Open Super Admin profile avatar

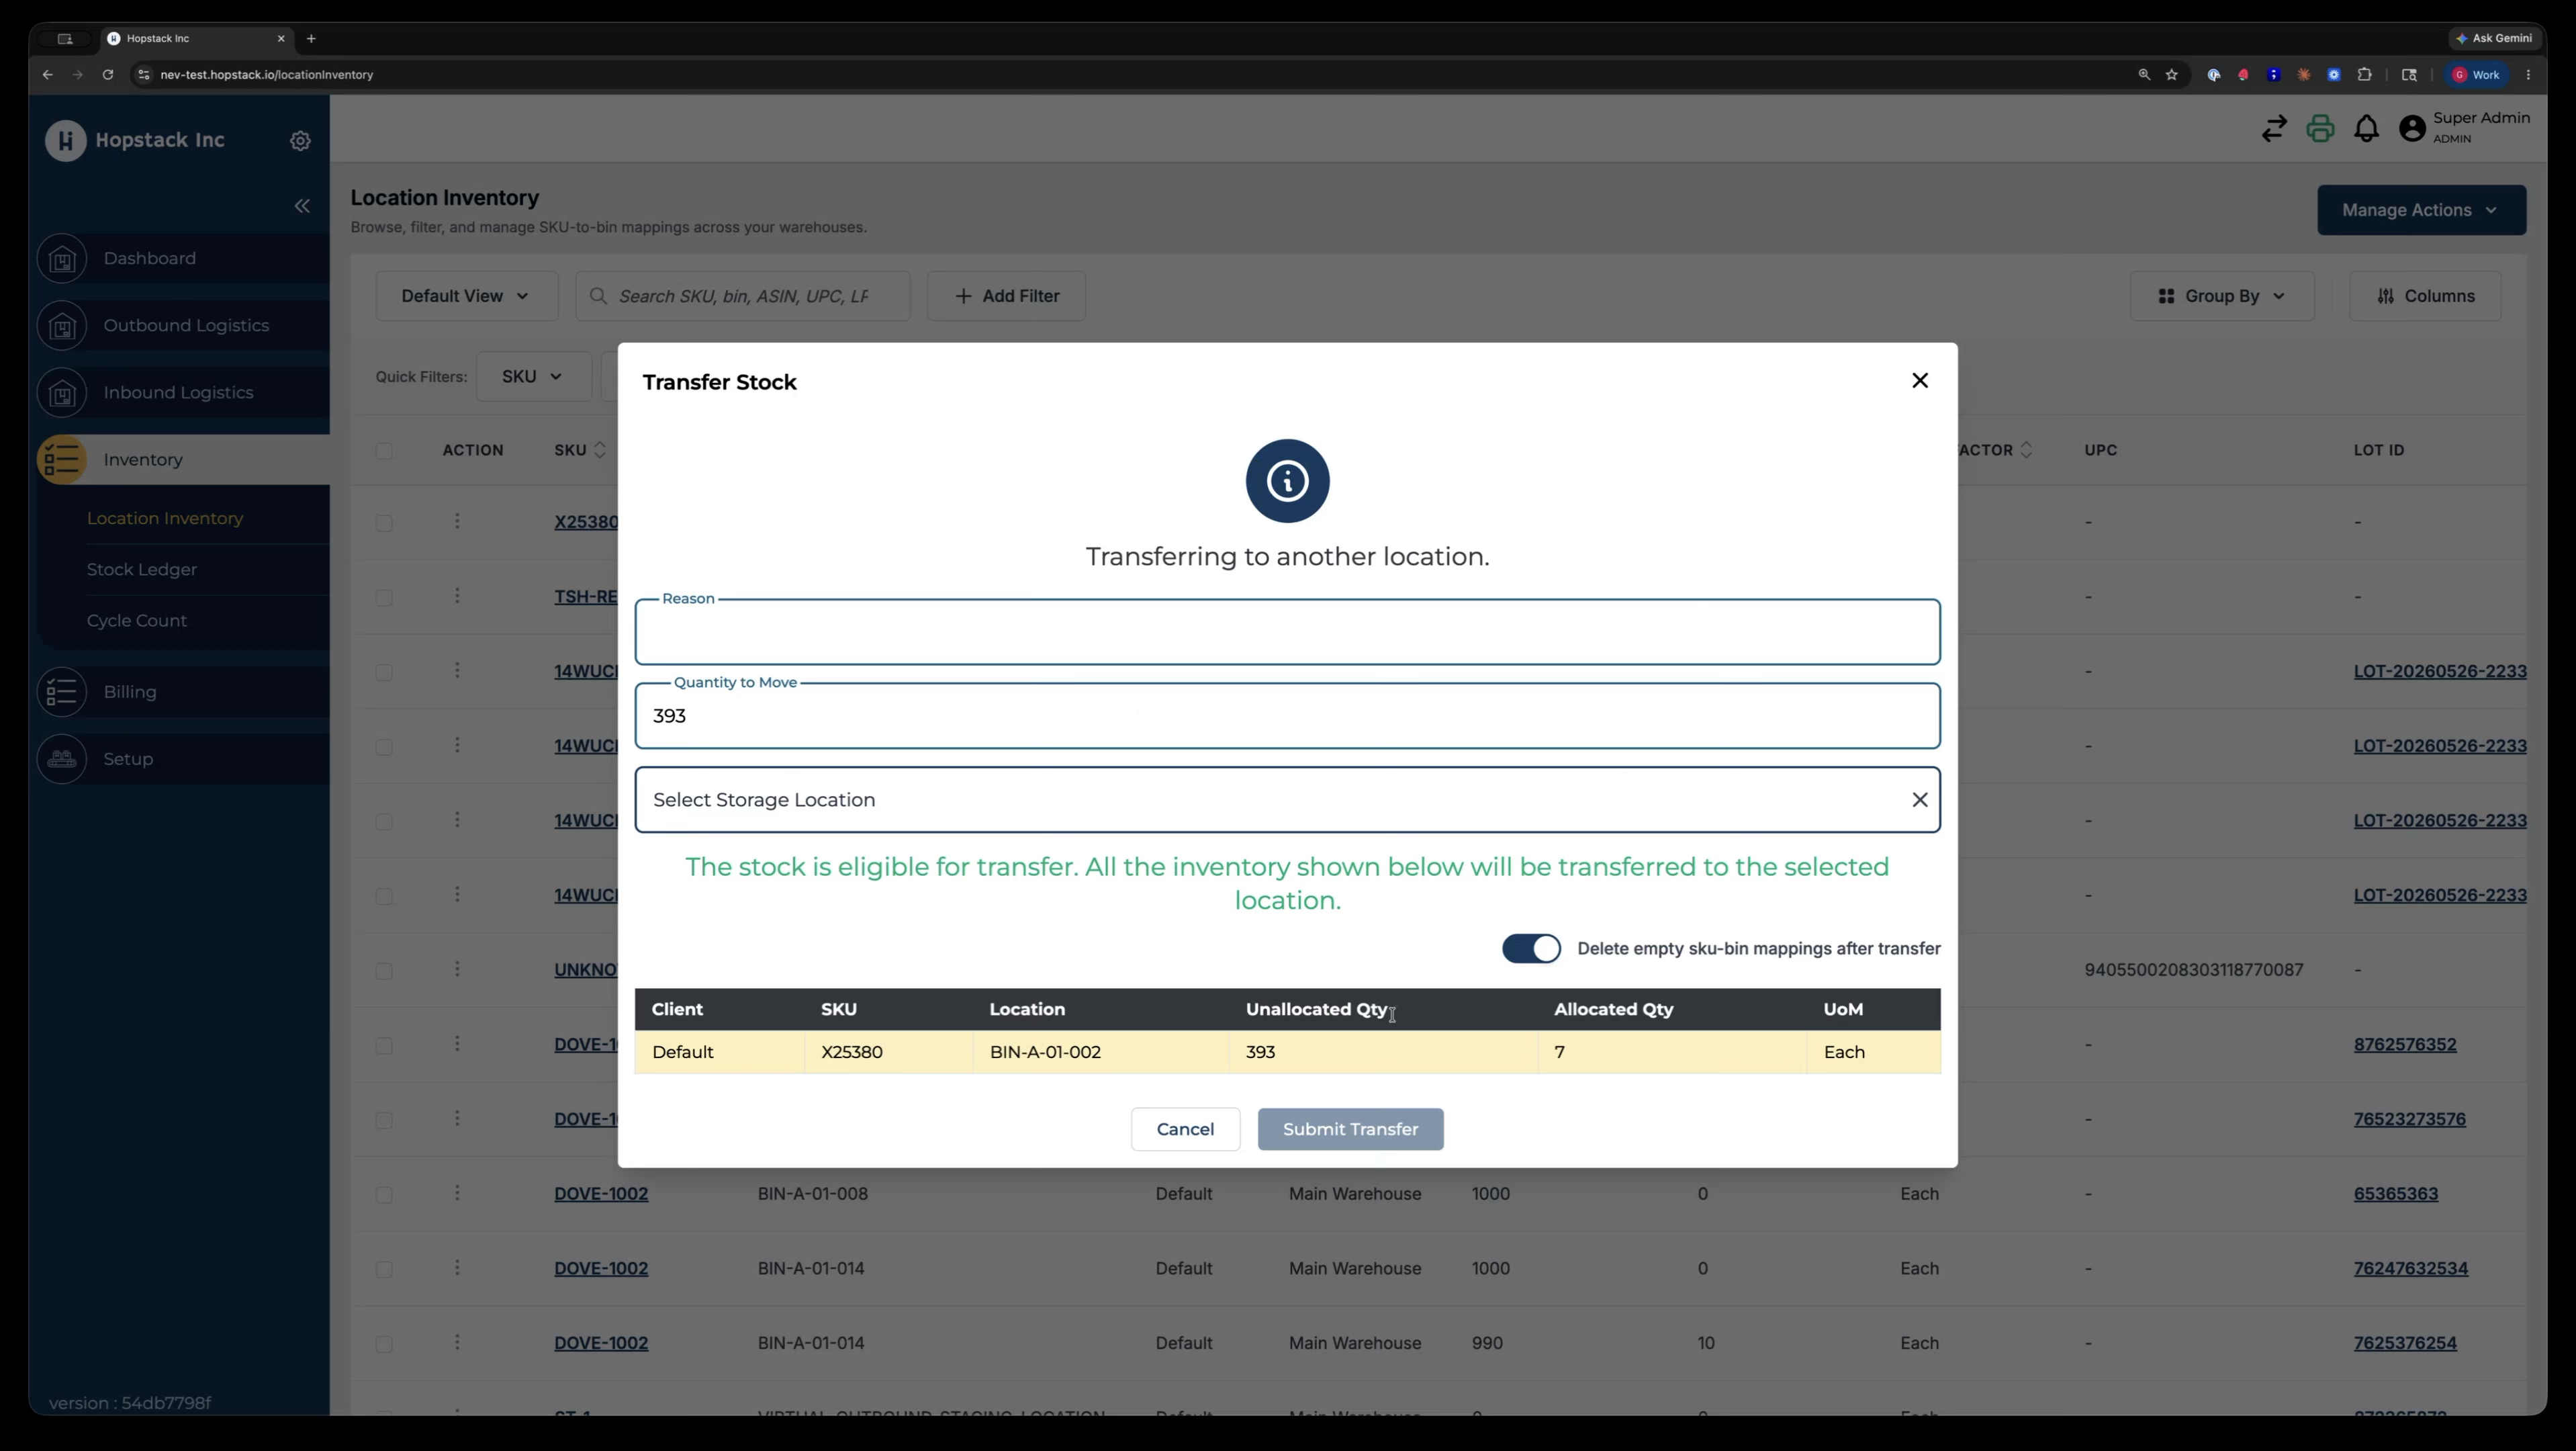pos(2412,129)
